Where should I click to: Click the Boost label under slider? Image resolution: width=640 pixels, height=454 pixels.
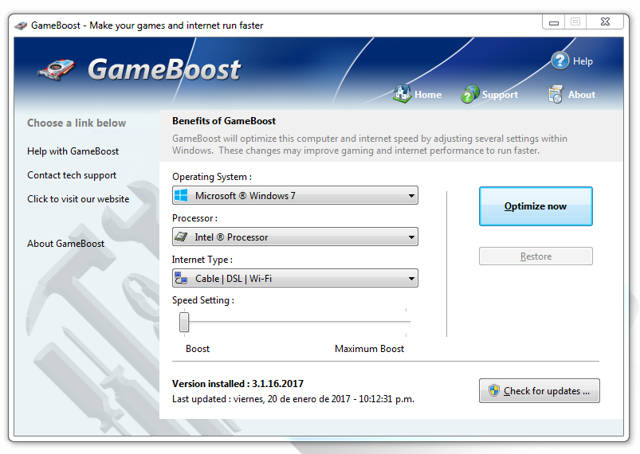[198, 349]
